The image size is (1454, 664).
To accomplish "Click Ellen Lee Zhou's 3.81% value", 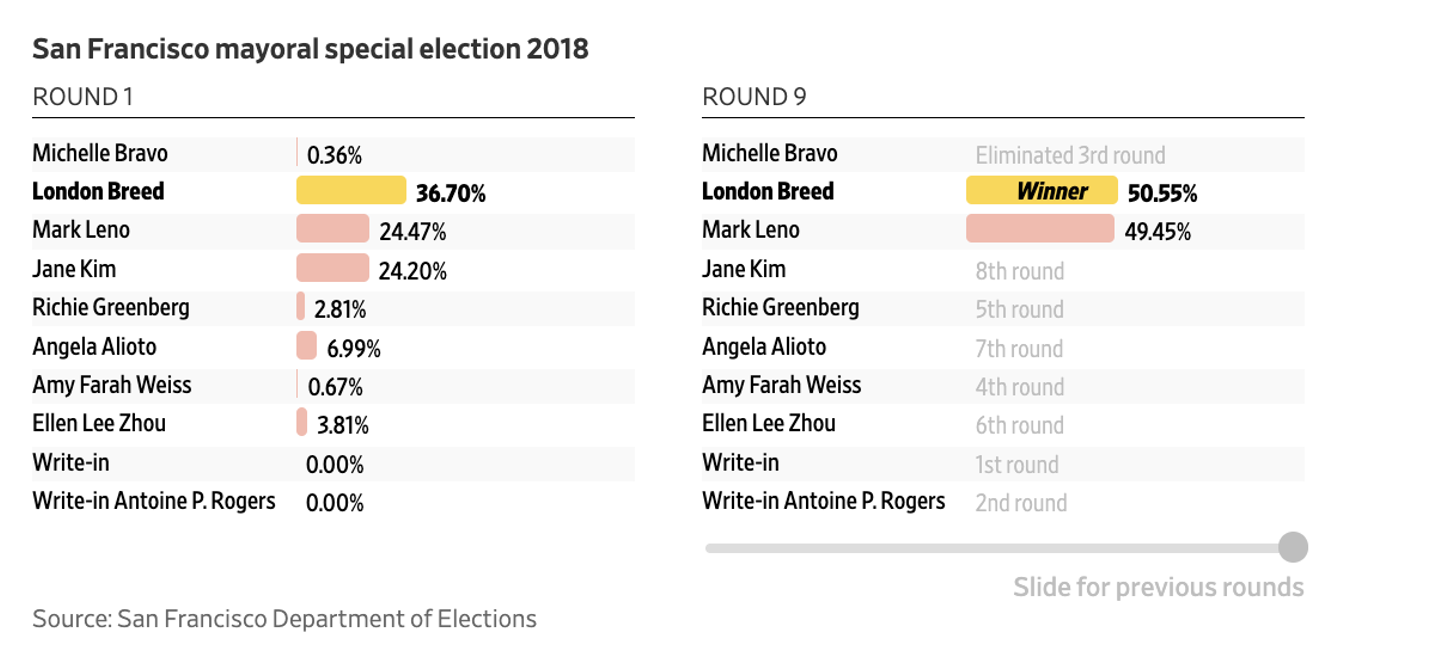I will click(343, 425).
